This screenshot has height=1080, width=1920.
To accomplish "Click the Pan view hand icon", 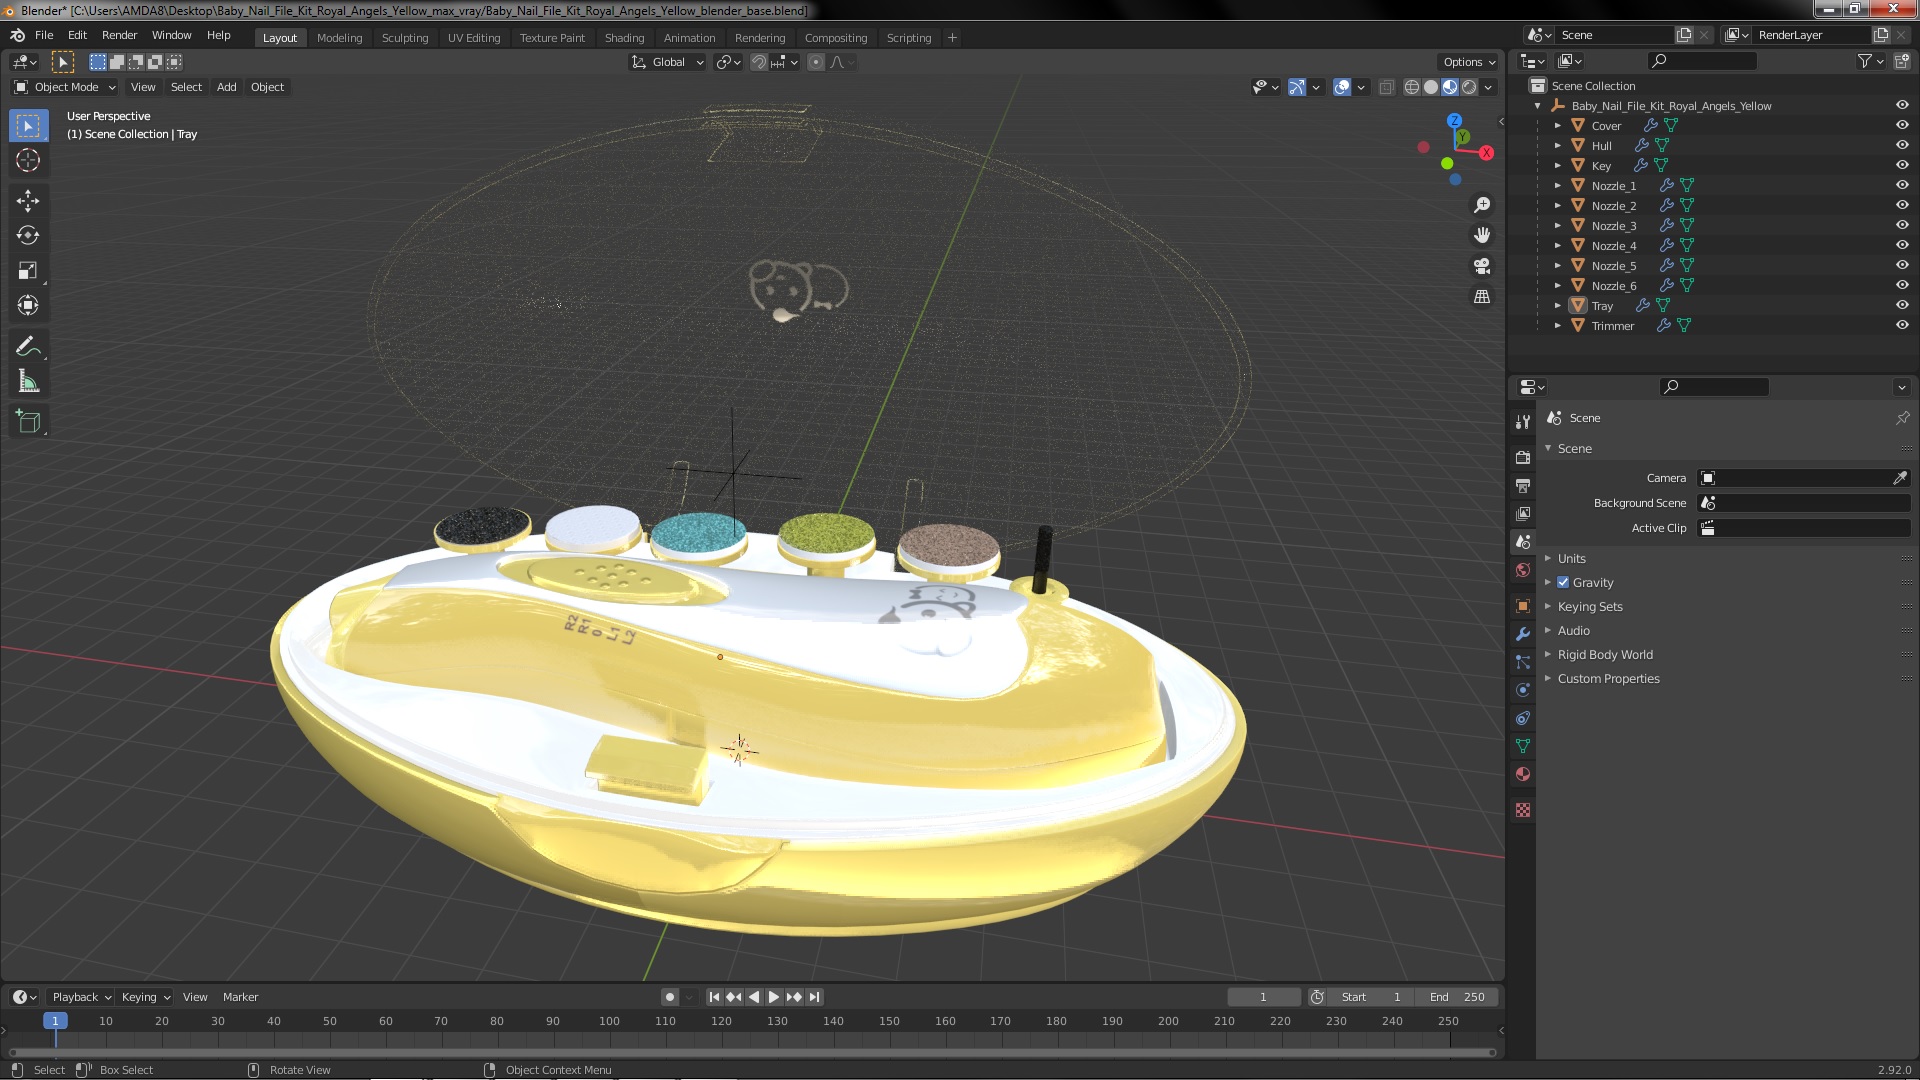I will (1482, 235).
